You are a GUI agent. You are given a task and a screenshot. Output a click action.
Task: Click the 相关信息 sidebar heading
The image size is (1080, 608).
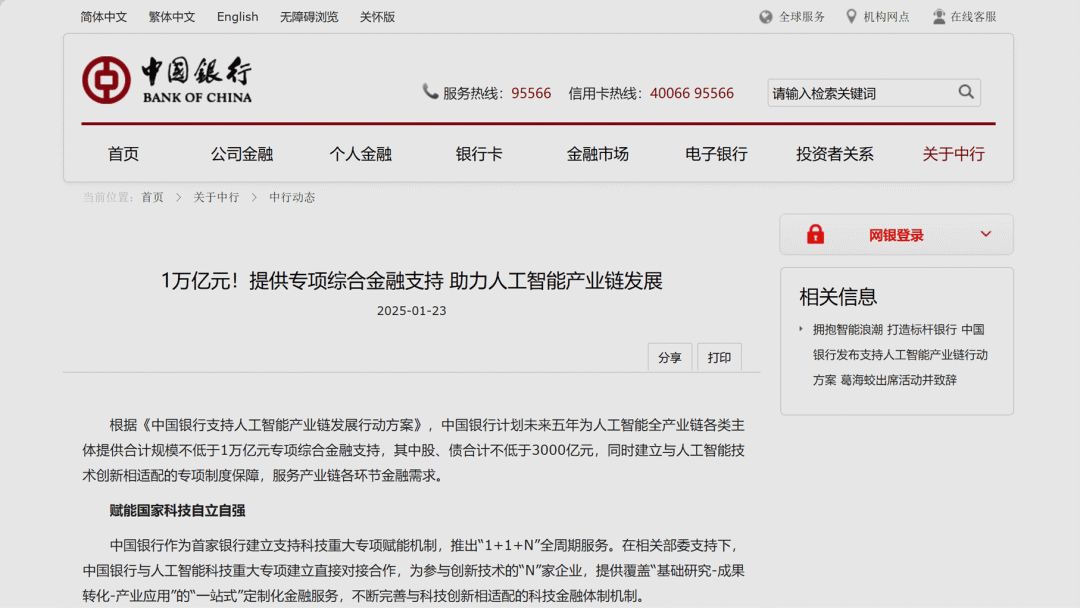pyautogui.click(x=838, y=297)
